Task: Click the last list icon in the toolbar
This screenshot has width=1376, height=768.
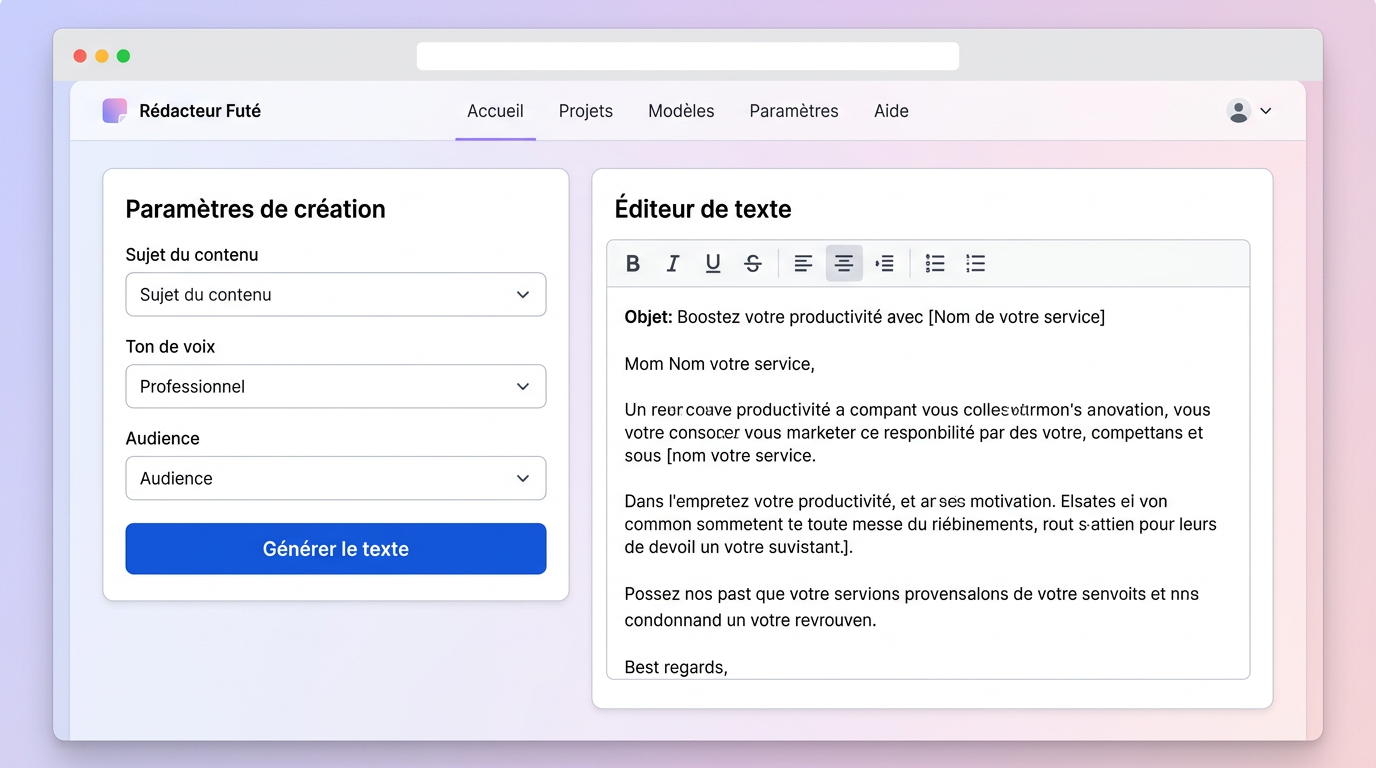Action: pyautogui.click(x=976, y=263)
